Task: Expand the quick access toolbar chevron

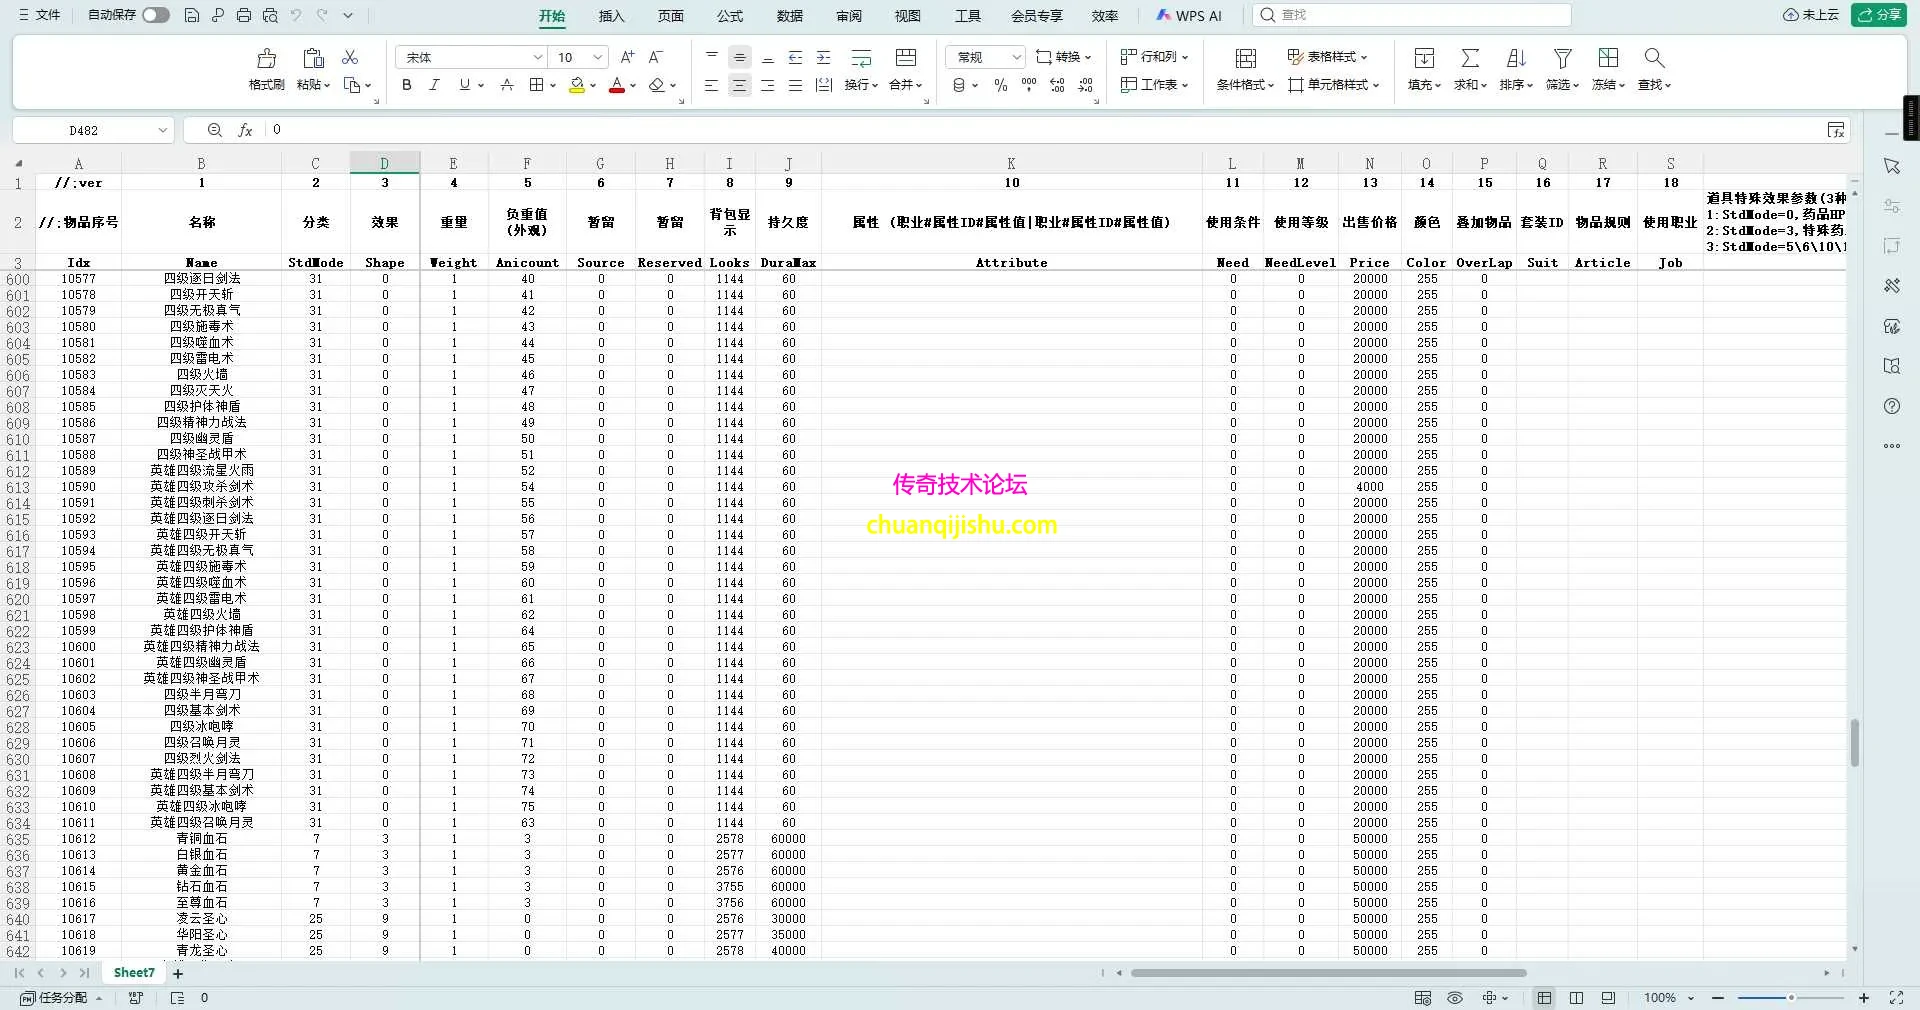Action: pos(348,15)
